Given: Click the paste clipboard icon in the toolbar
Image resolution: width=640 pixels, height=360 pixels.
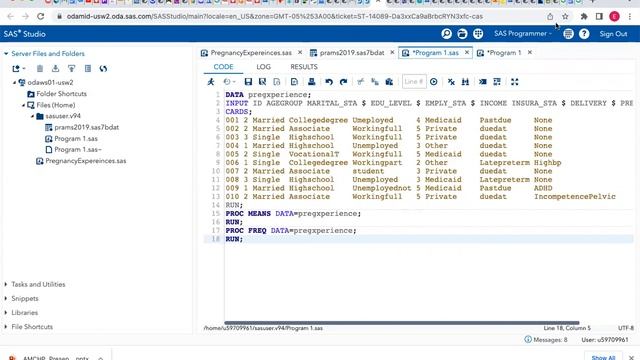Looking at the screenshot, I should click(389, 82).
